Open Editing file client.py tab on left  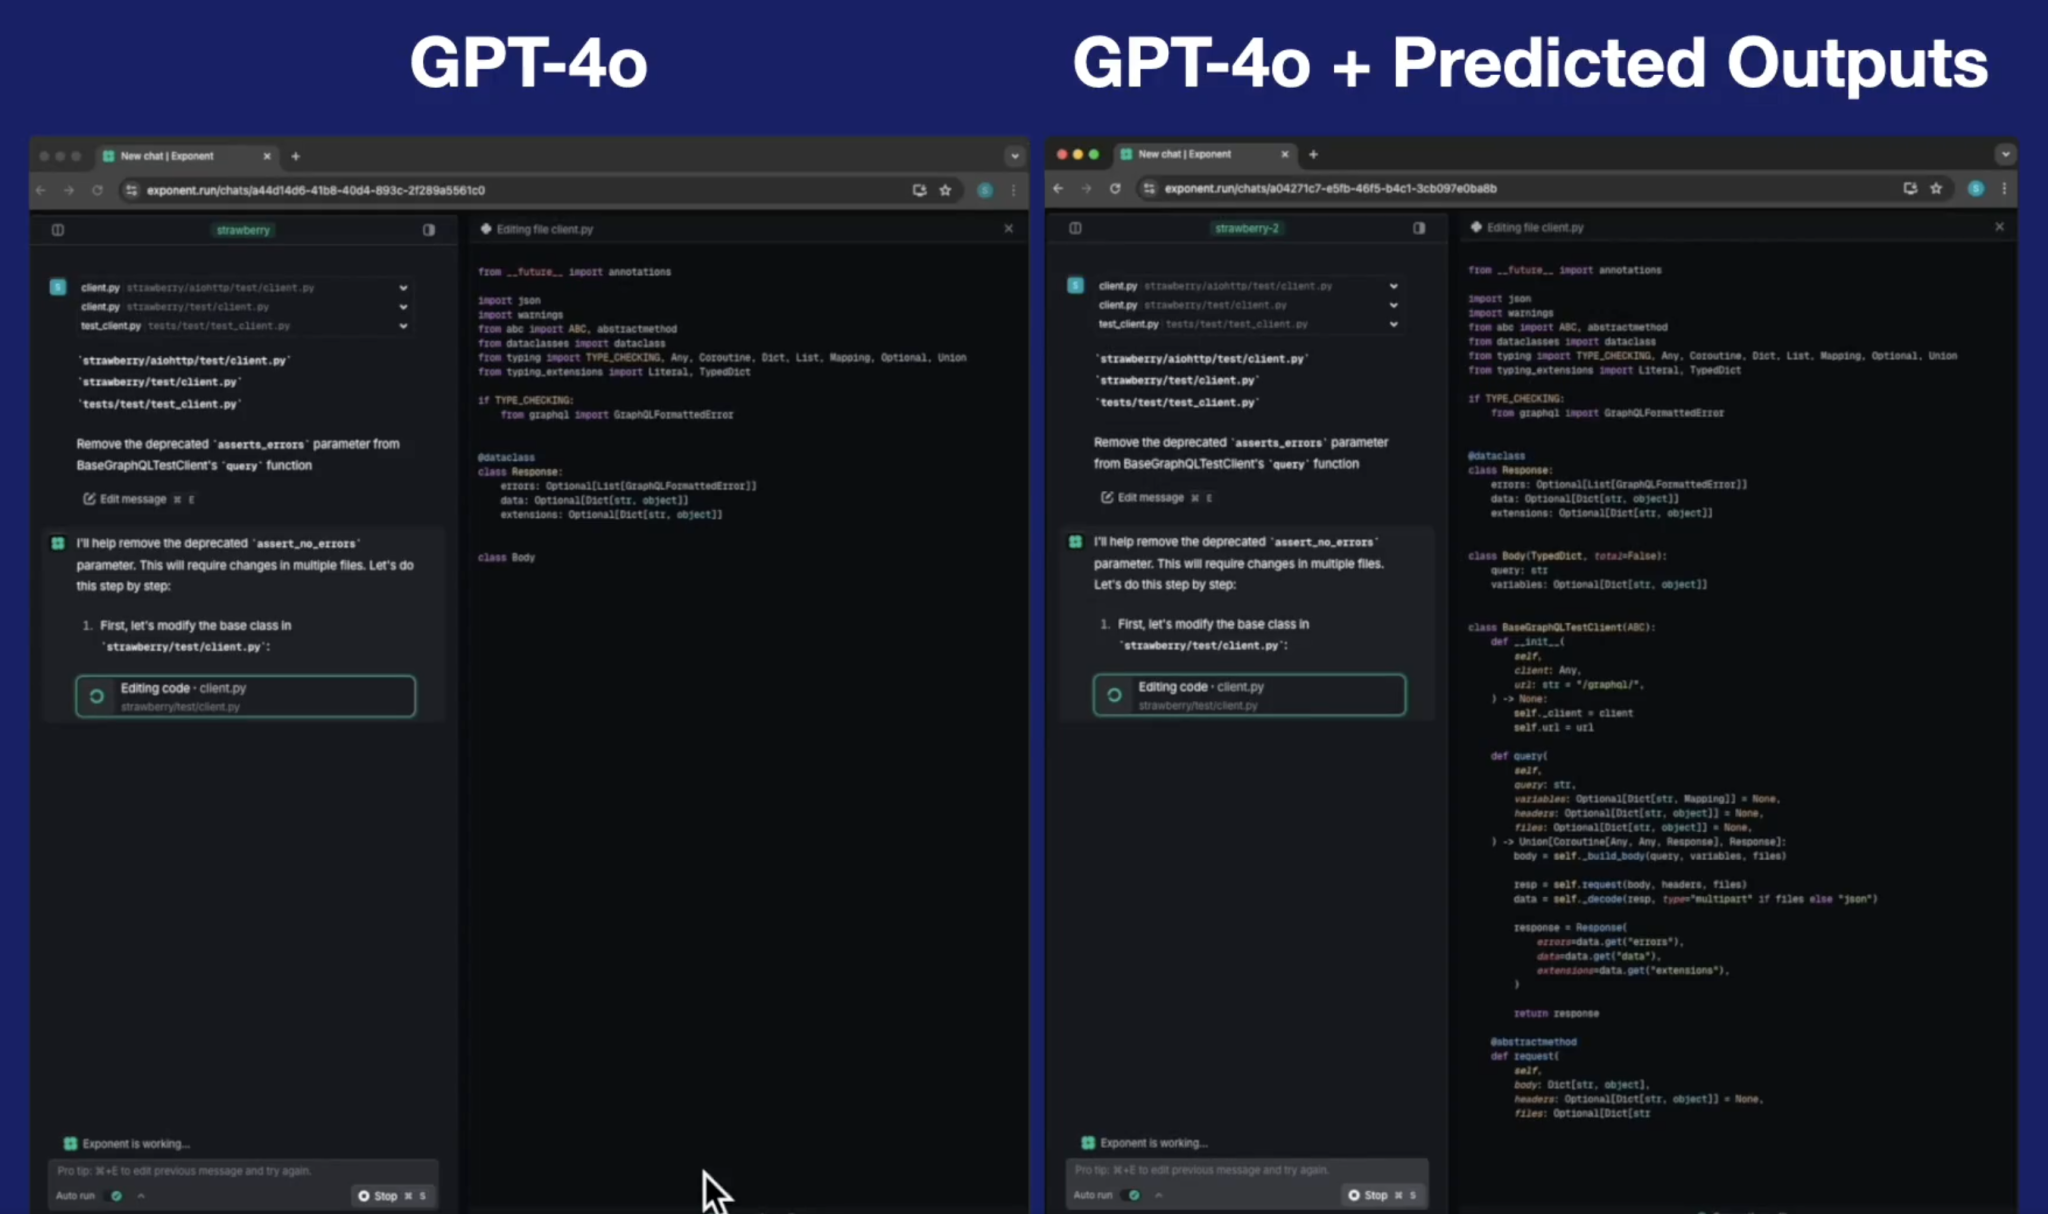543,228
